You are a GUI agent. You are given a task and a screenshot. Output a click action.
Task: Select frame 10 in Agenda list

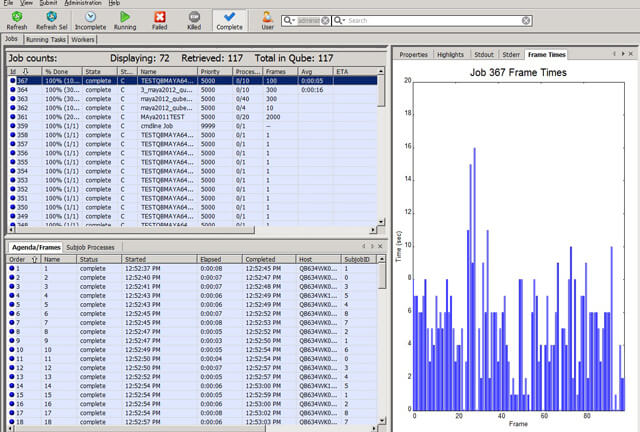click(x=191, y=350)
